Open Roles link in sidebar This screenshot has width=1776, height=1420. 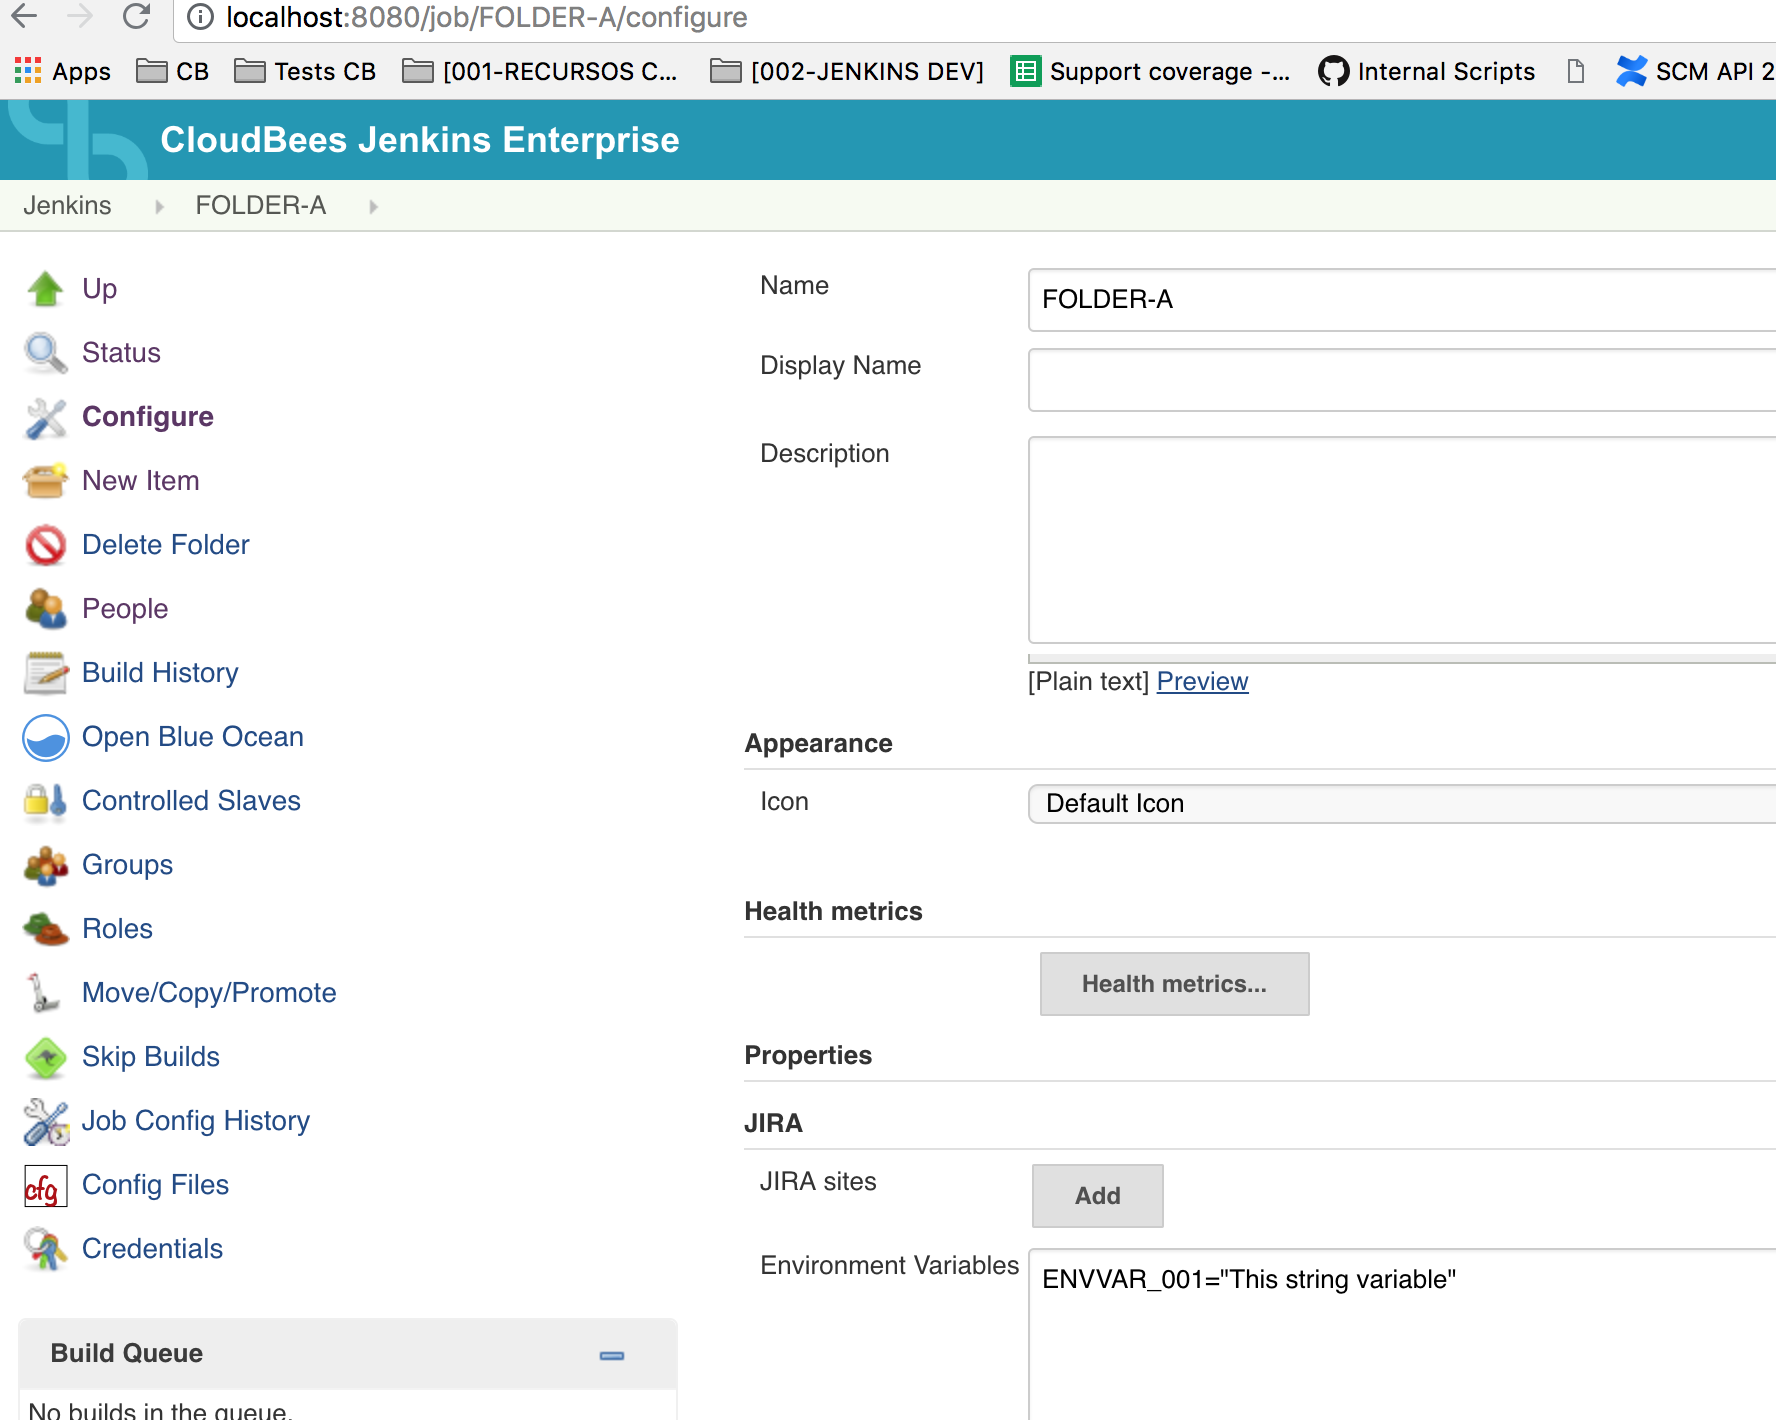click(x=117, y=929)
